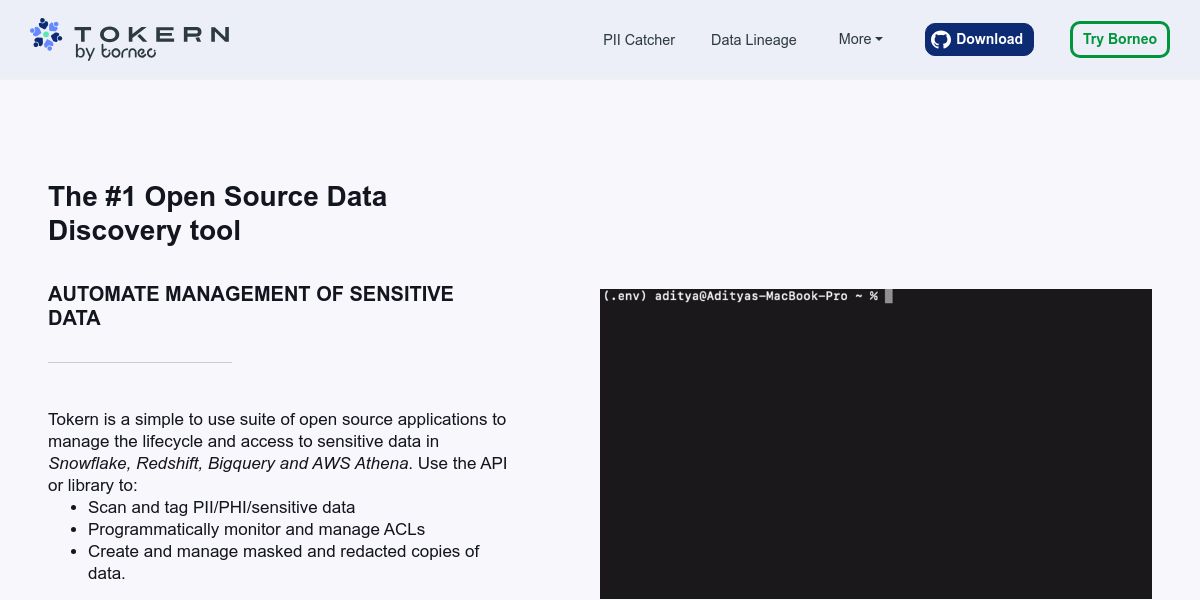Click the GitHub icon in Download button

tap(941, 40)
